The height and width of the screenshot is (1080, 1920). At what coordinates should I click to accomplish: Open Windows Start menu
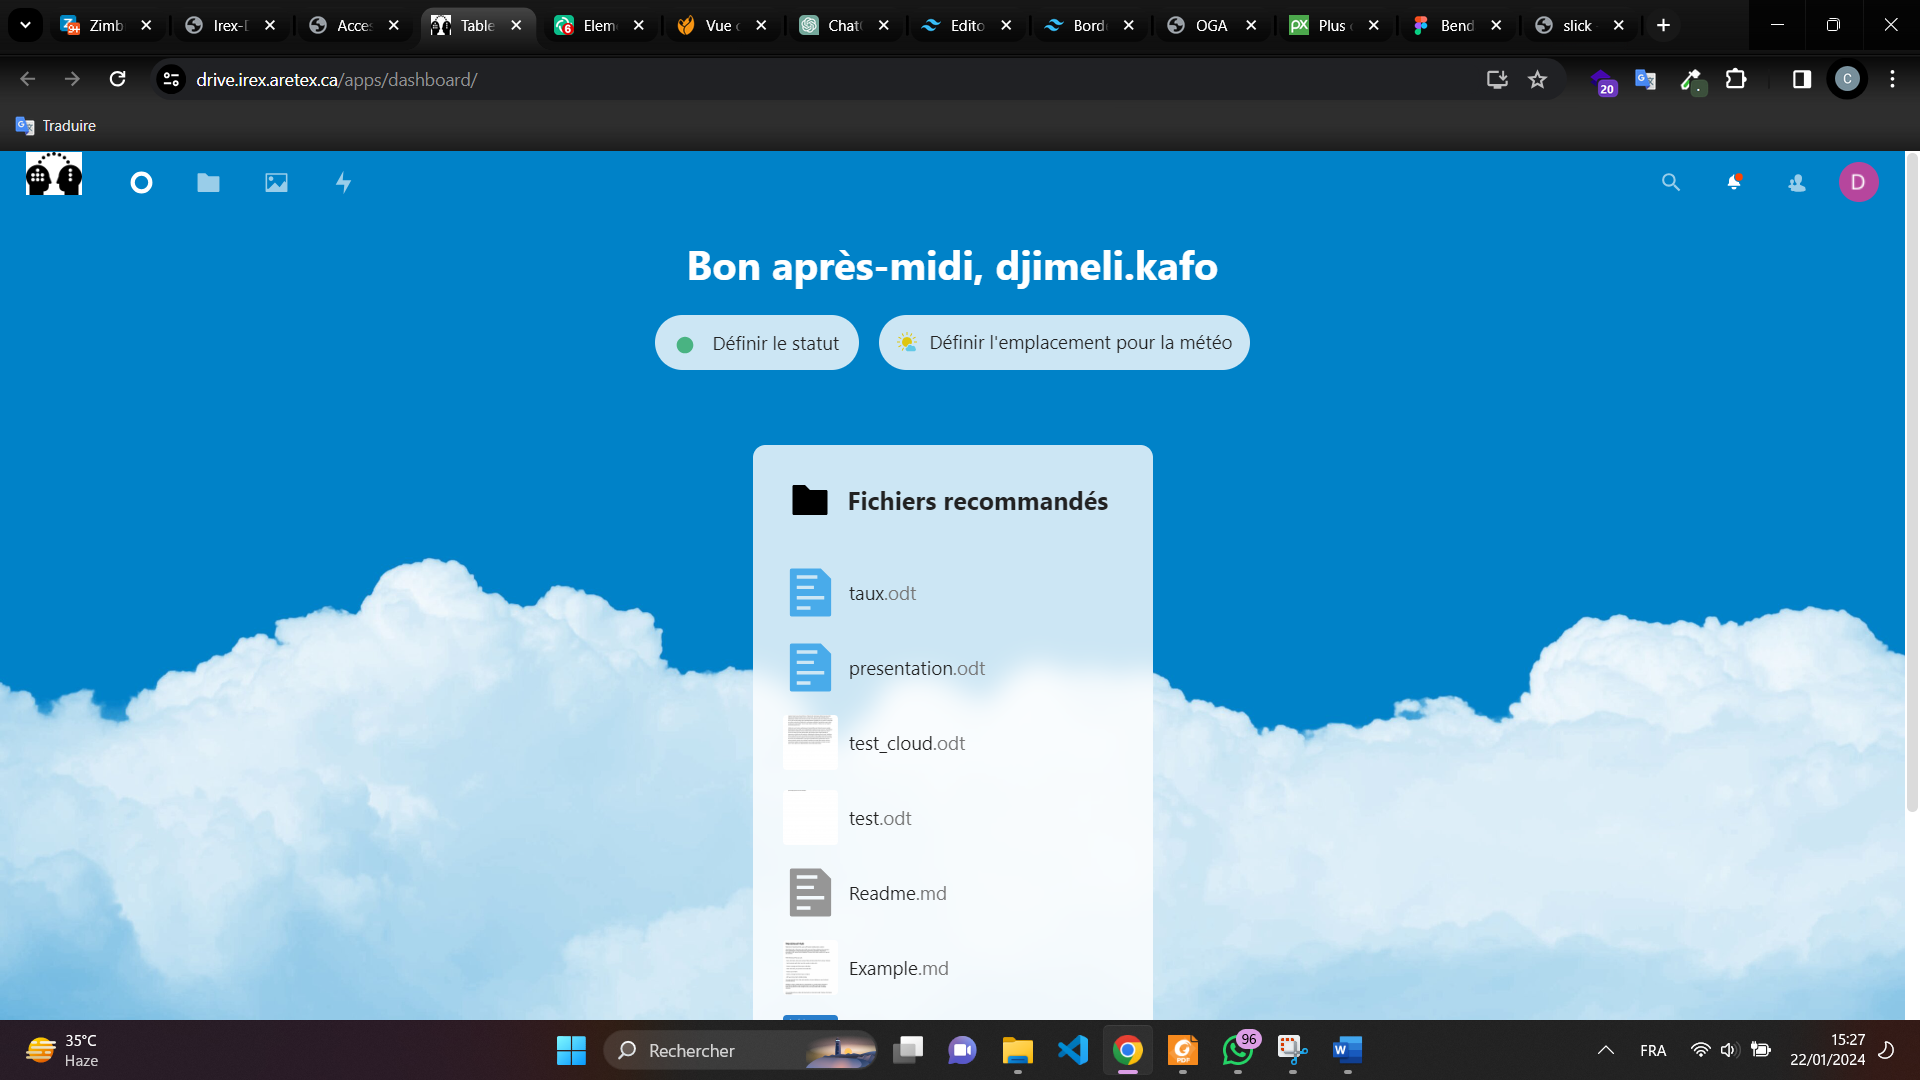571,1050
